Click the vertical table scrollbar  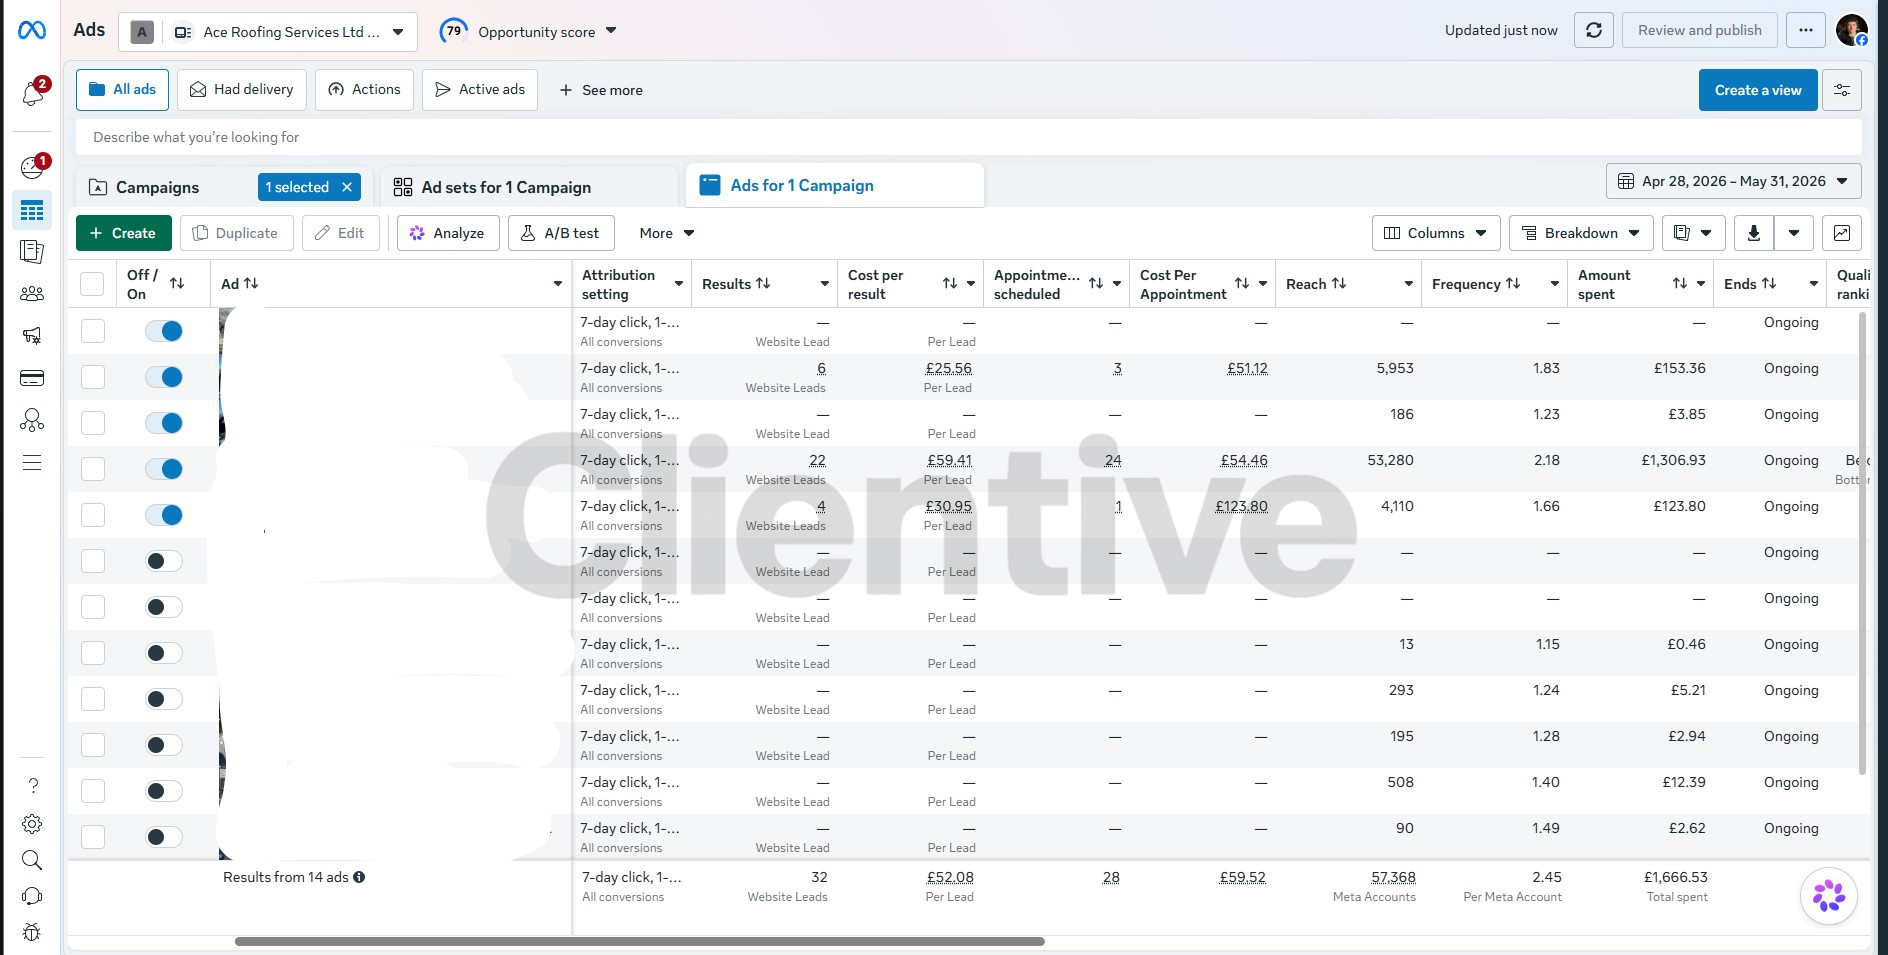coord(1862,543)
